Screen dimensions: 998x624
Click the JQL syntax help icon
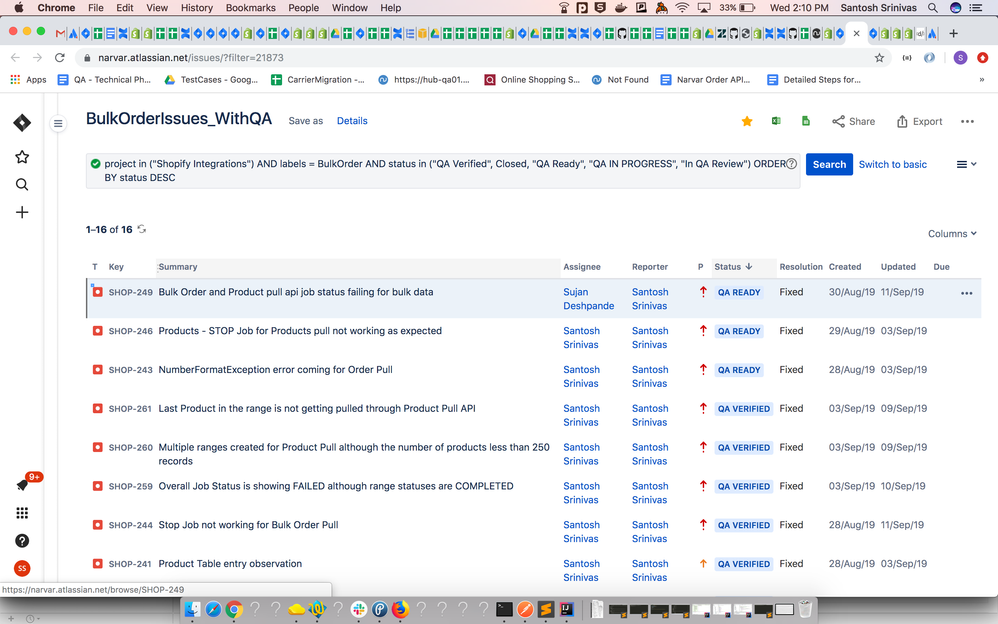point(792,164)
